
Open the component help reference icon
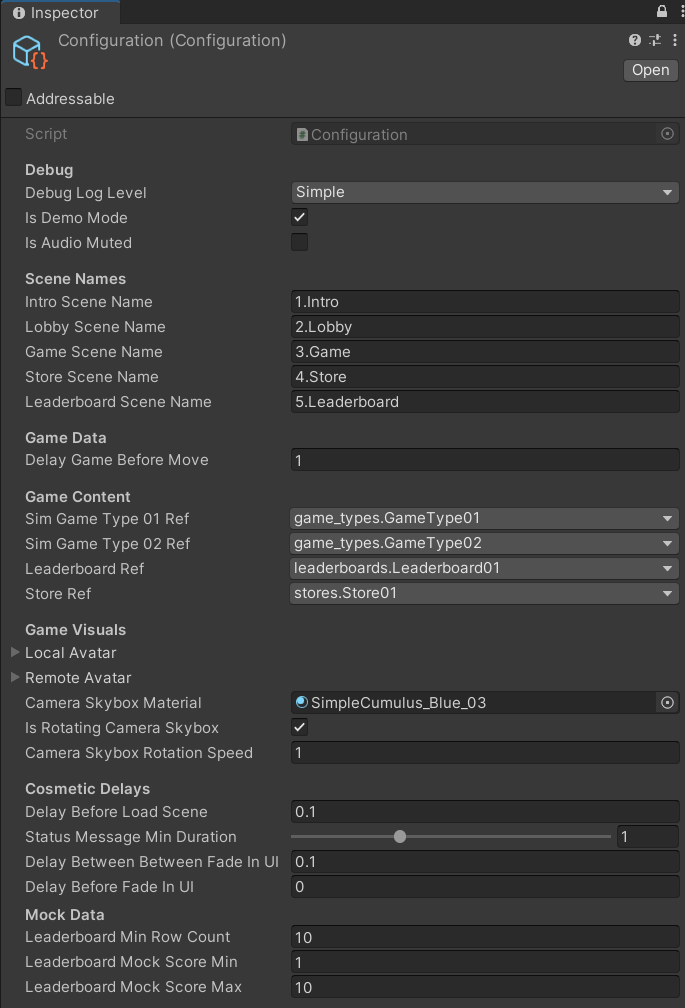(635, 40)
